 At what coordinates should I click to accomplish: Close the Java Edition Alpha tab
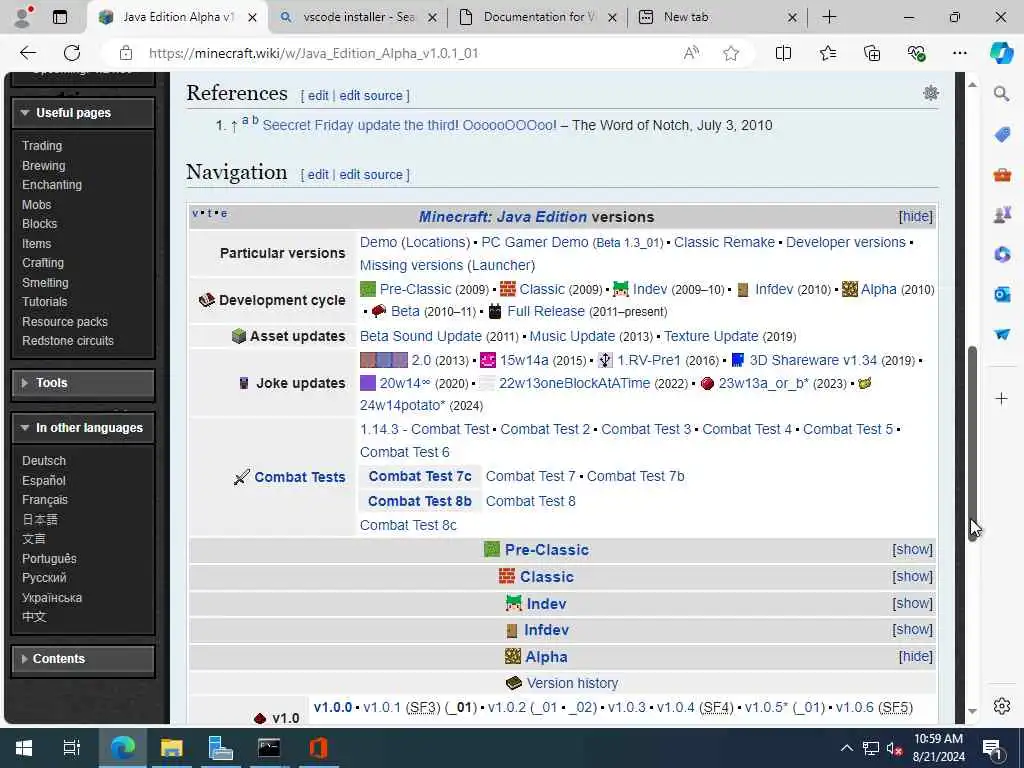tap(252, 18)
